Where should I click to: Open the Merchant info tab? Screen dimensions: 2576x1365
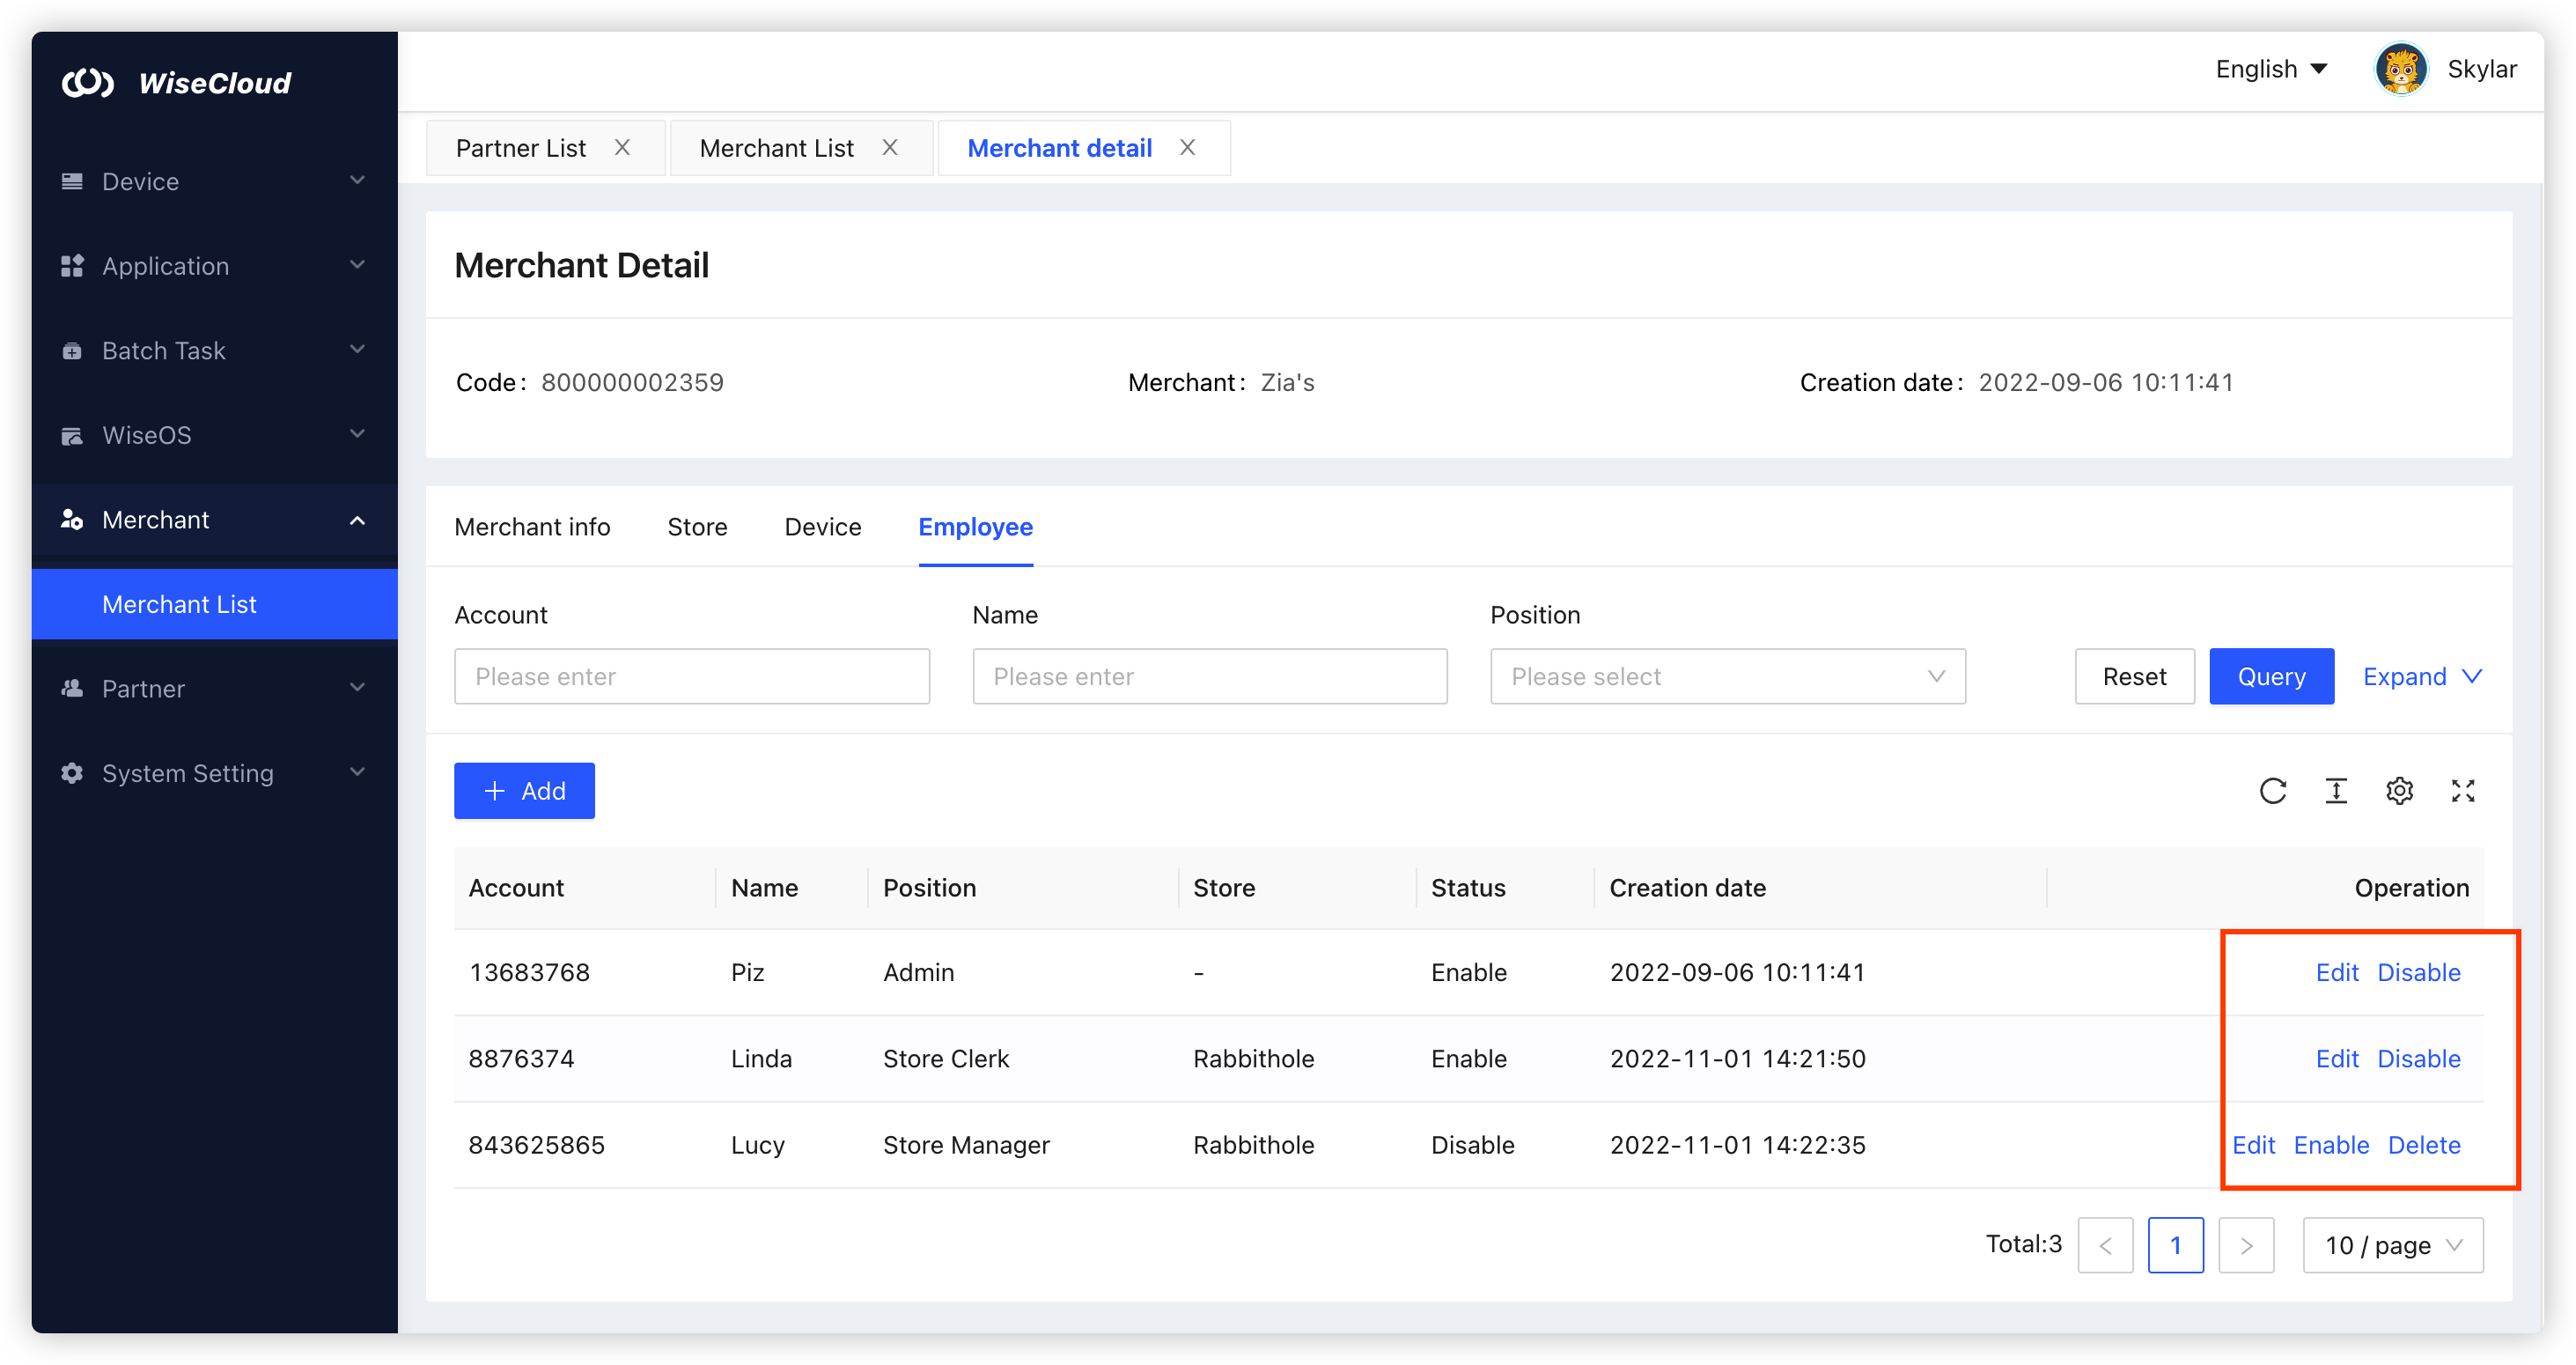pyautogui.click(x=532, y=527)
